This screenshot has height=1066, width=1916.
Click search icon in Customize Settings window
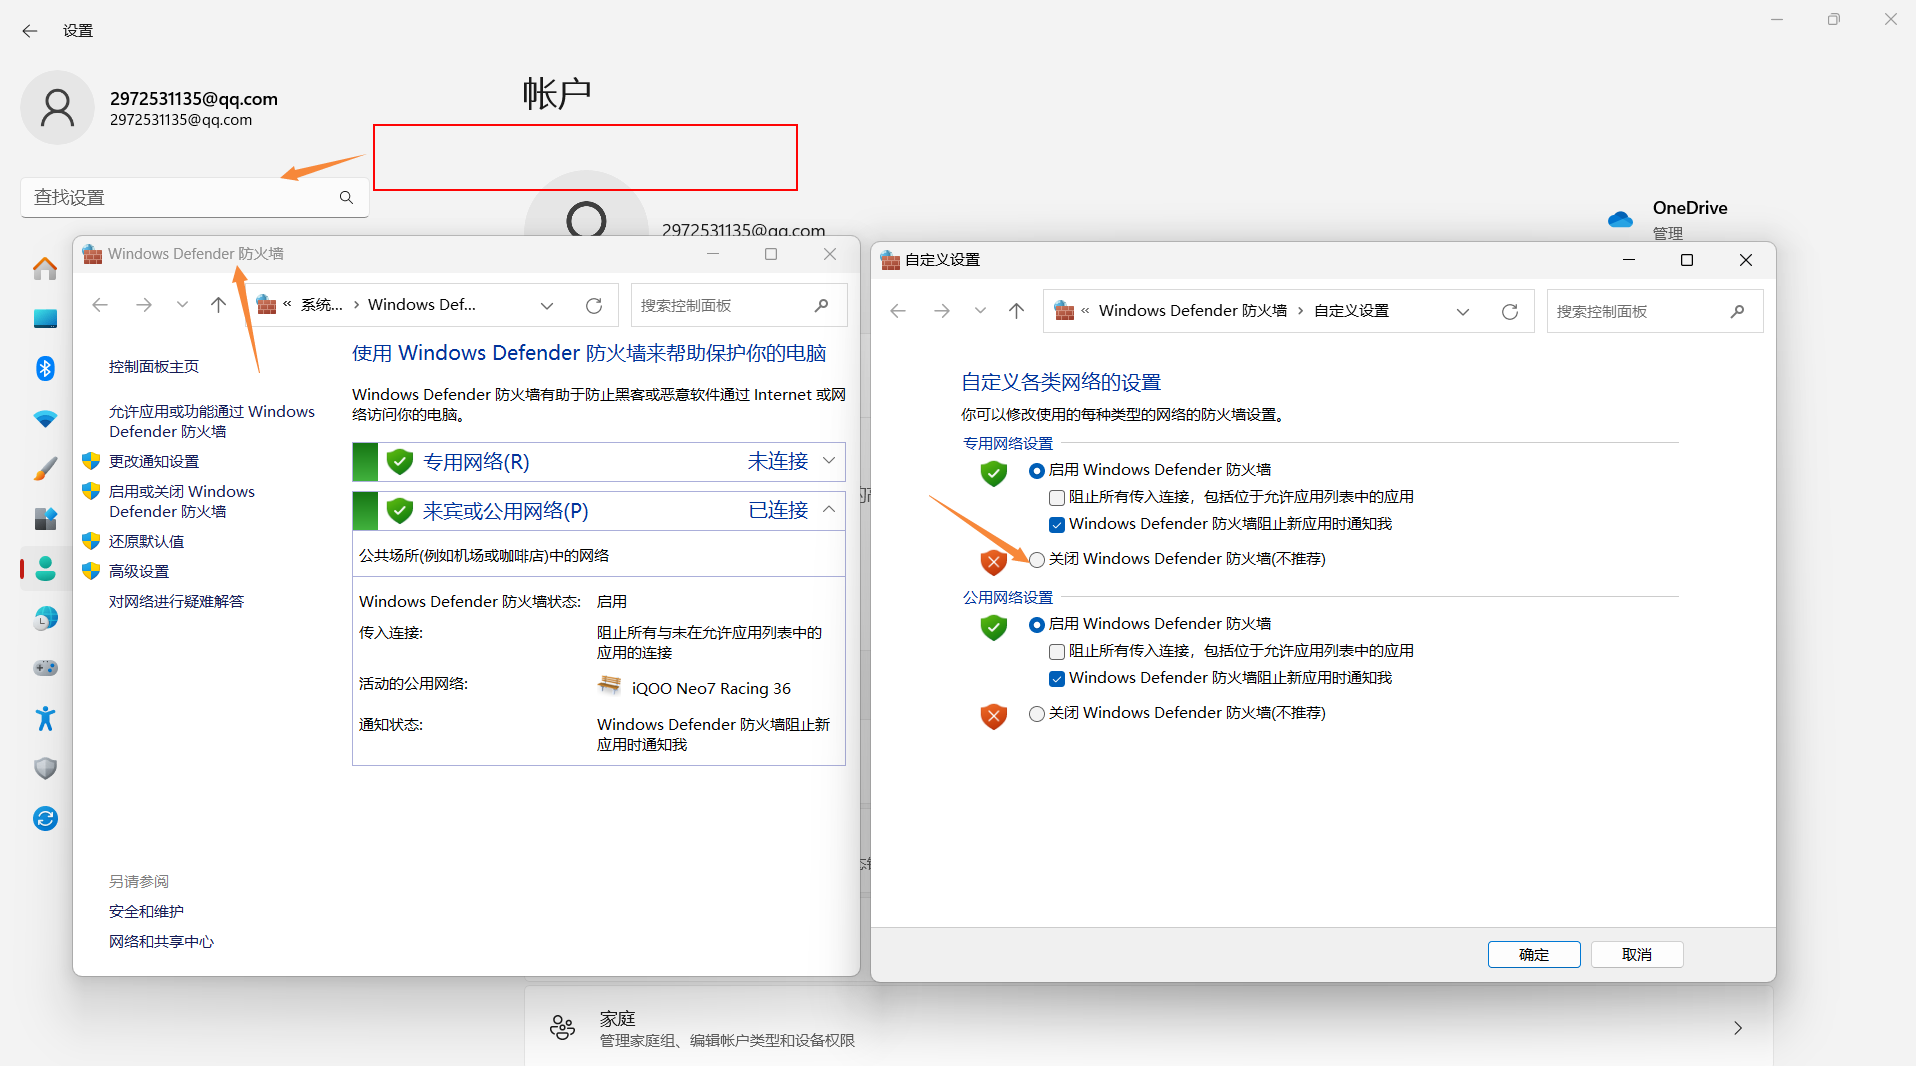1737,311
